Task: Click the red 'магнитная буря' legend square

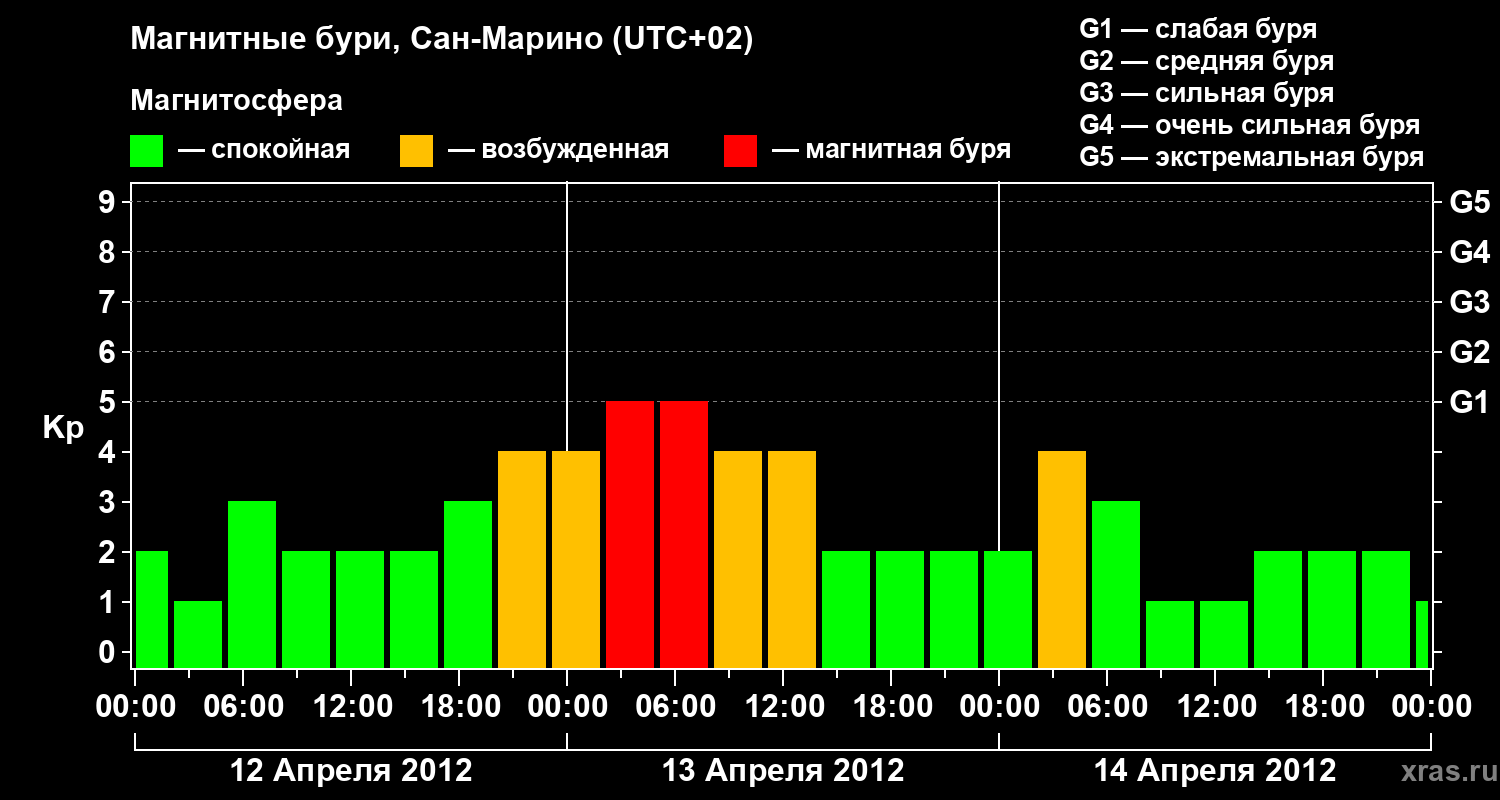Action: click(741, 150)
